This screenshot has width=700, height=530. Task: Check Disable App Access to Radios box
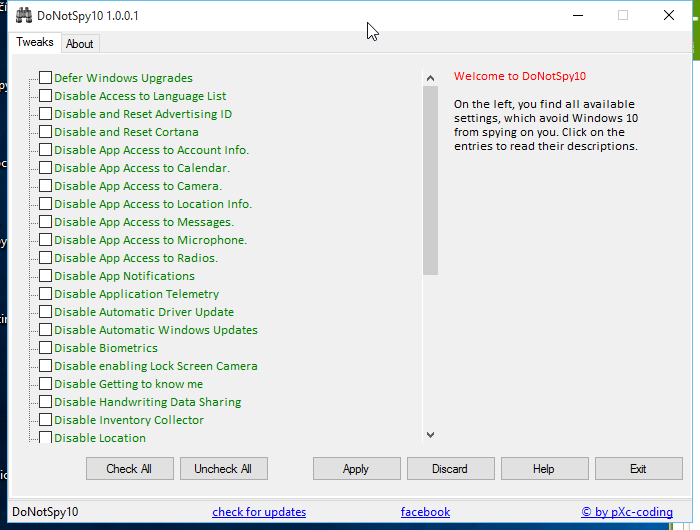46,258
